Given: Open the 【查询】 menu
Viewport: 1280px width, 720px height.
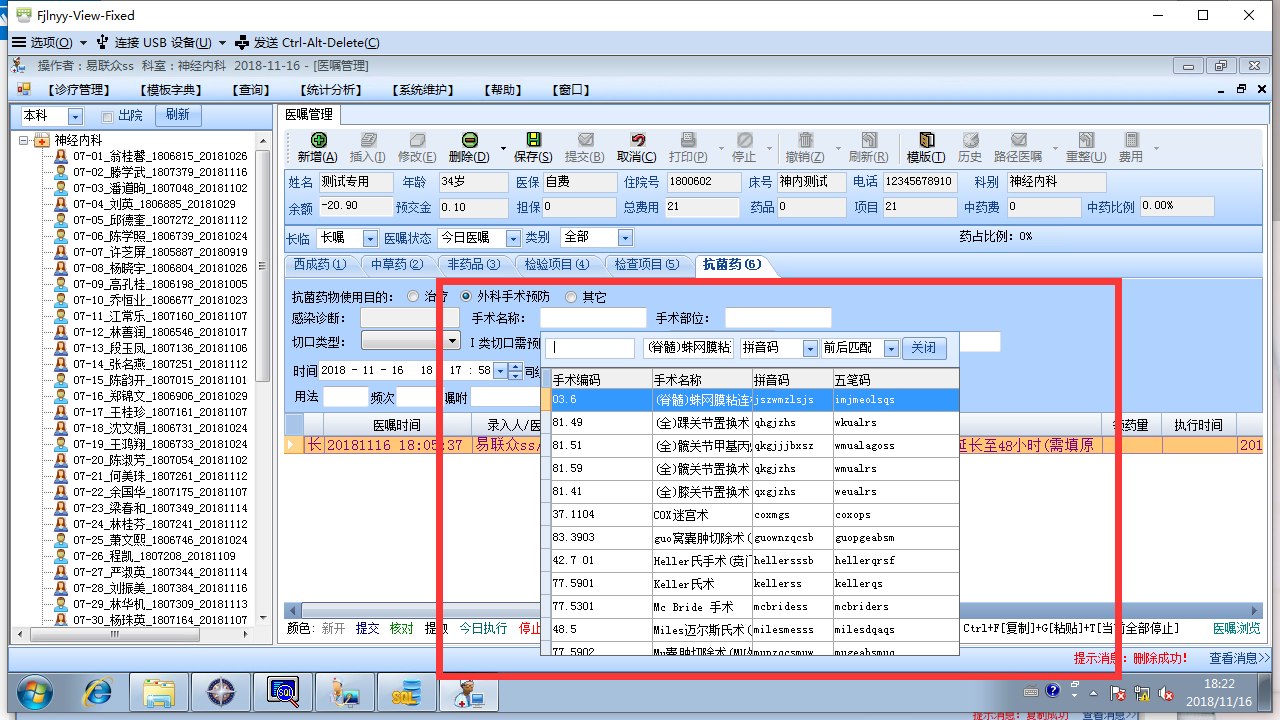Looking at the screenshot, I should click(251, 90).
